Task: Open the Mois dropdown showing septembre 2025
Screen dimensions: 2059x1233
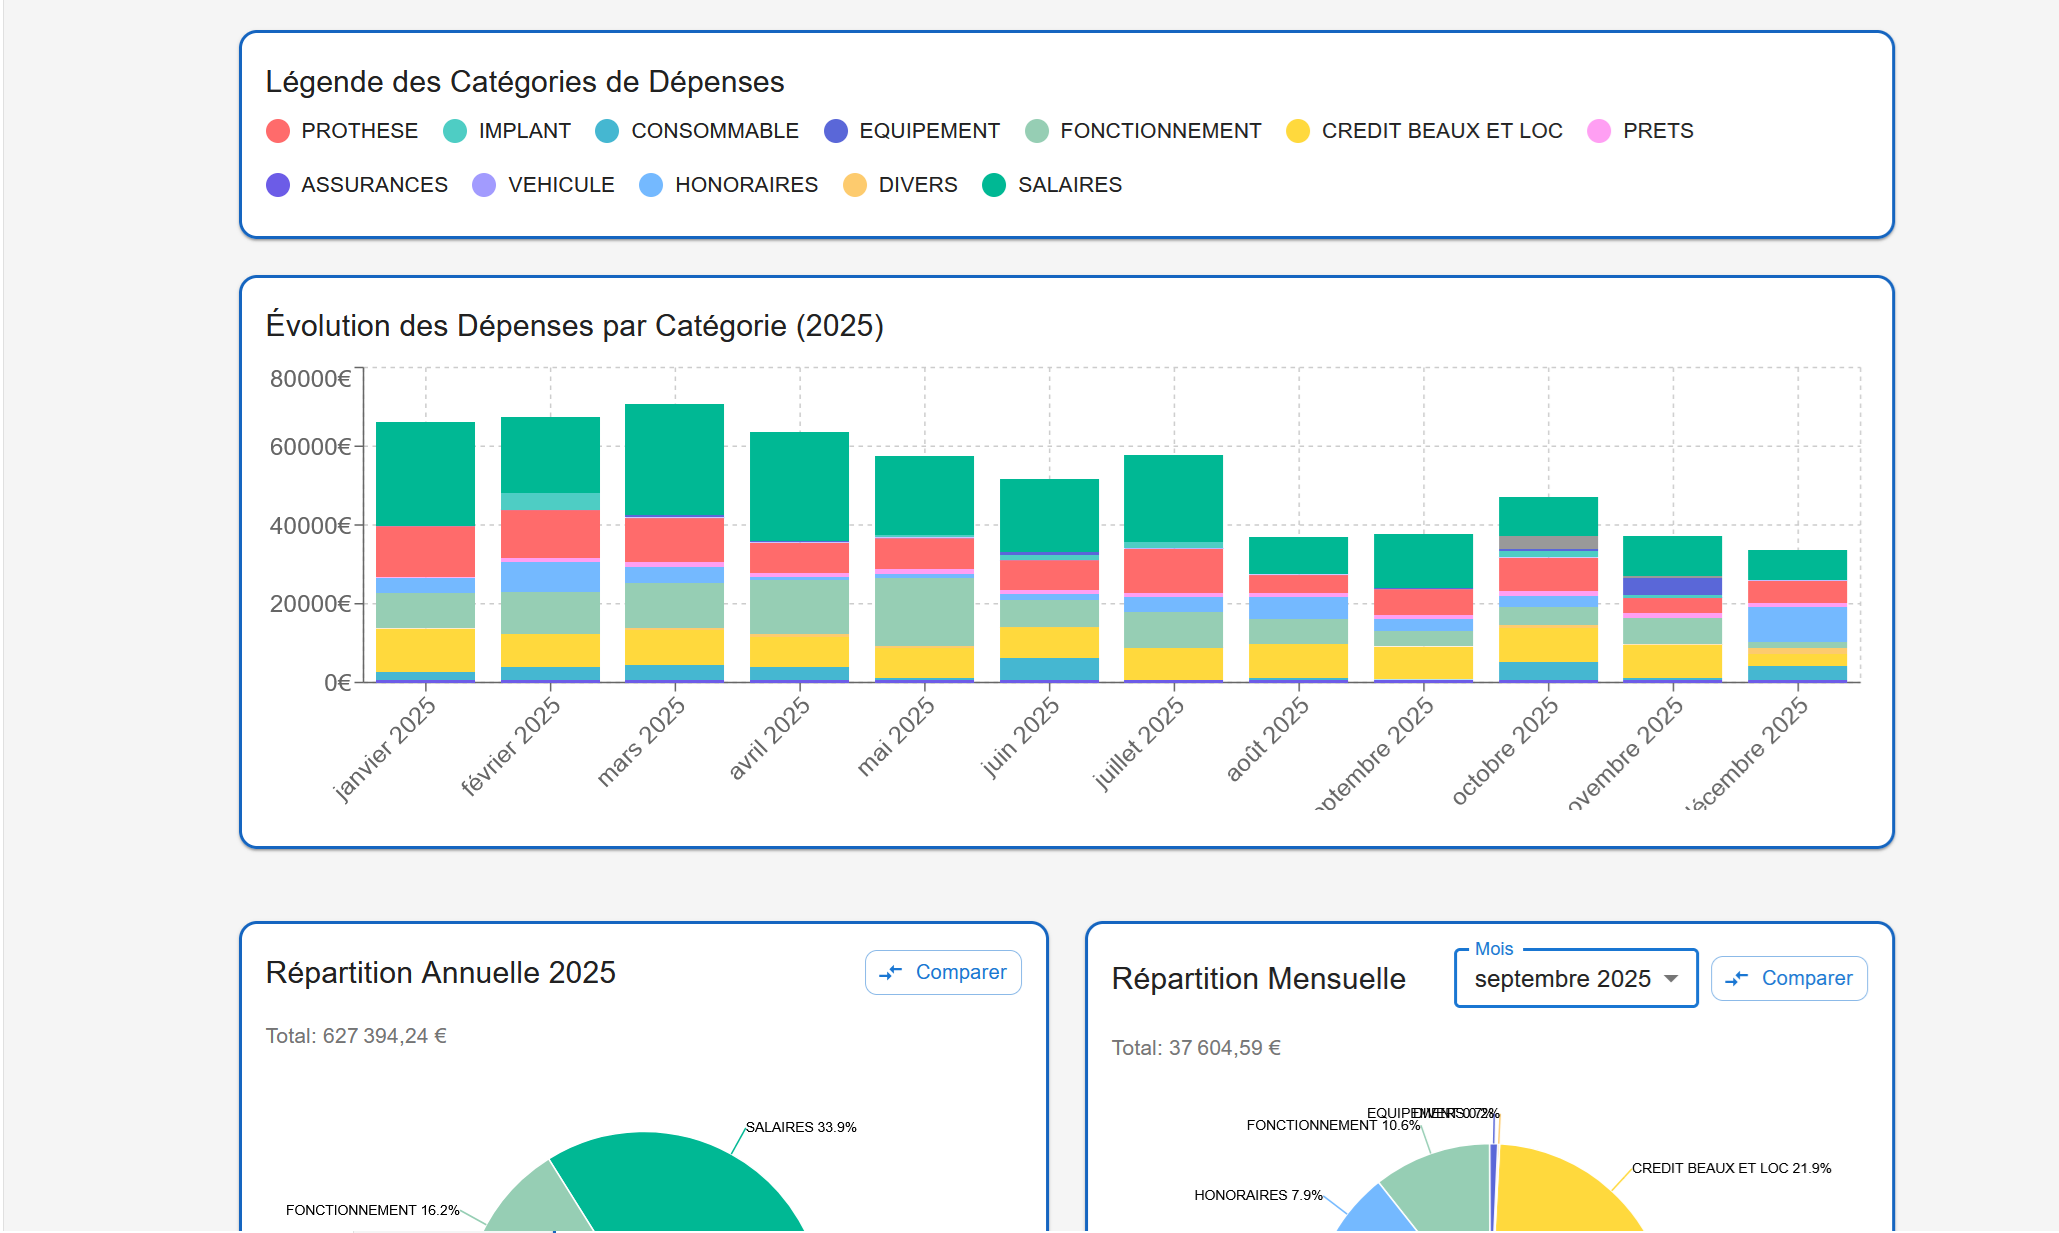Action: click(x=1576, y=978)
